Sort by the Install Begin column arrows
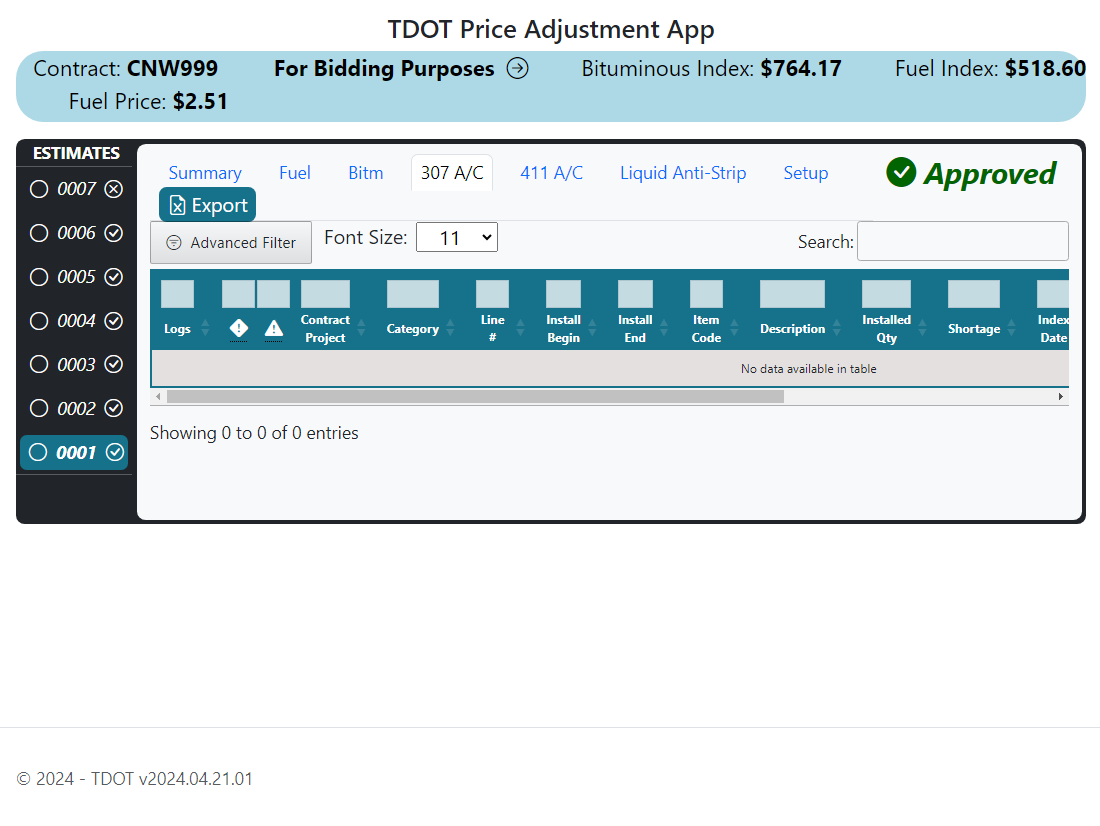This screenshot has width=1100, height=826. click(592, 328)
